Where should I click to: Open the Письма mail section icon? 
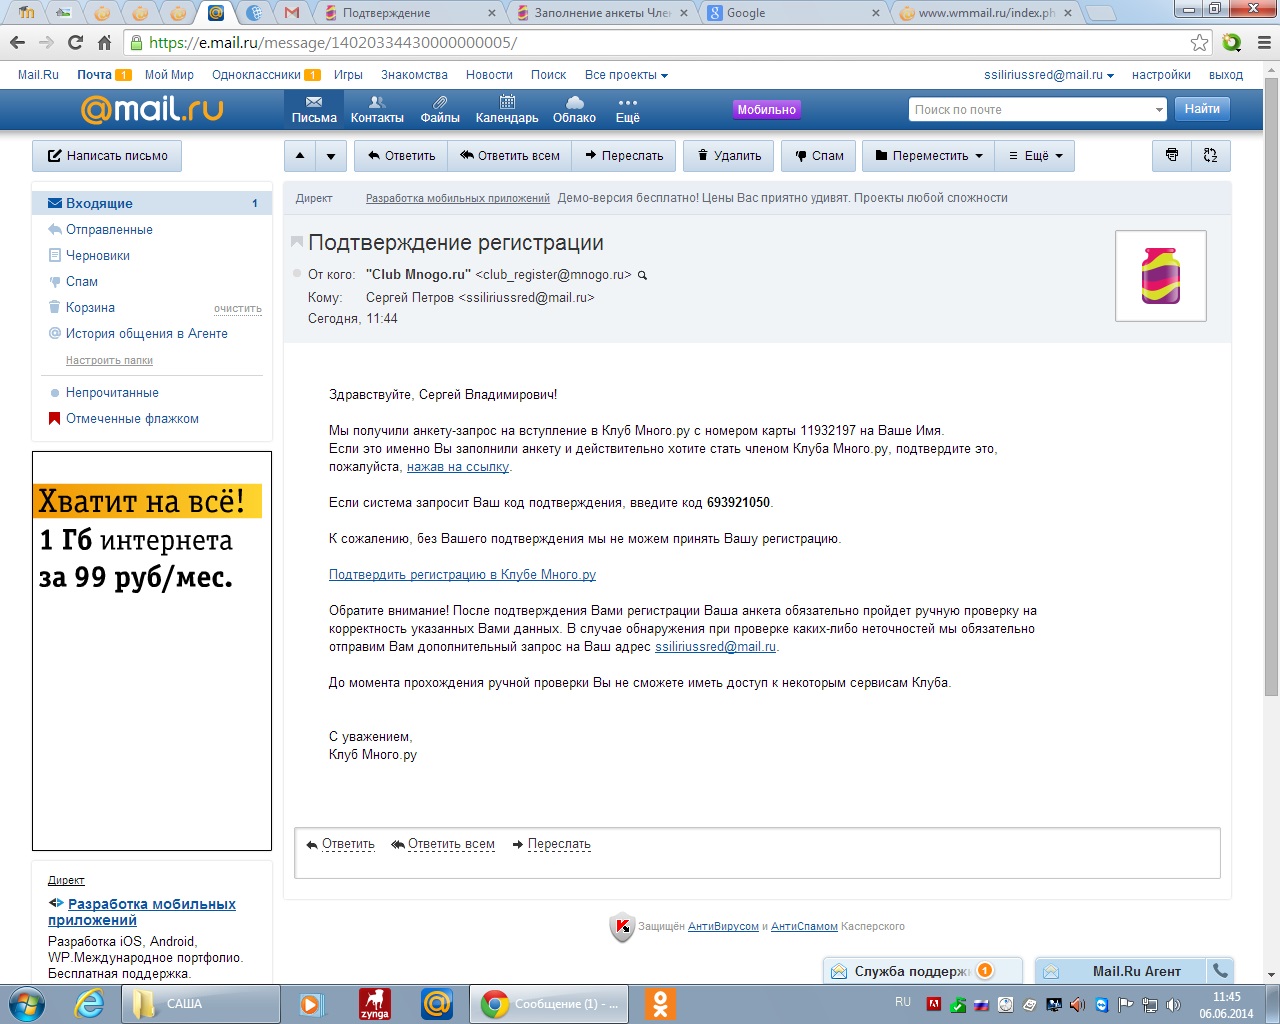pos(314,110)
